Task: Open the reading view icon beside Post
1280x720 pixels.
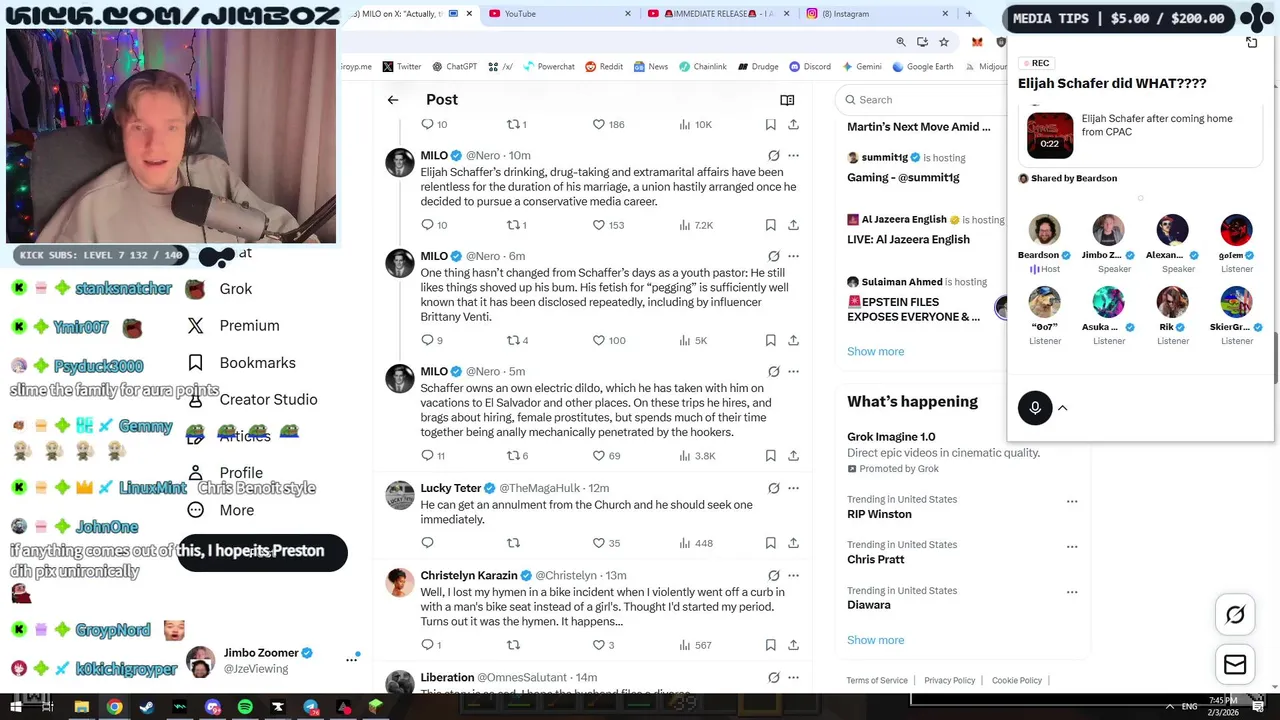Action: (787, 100)
